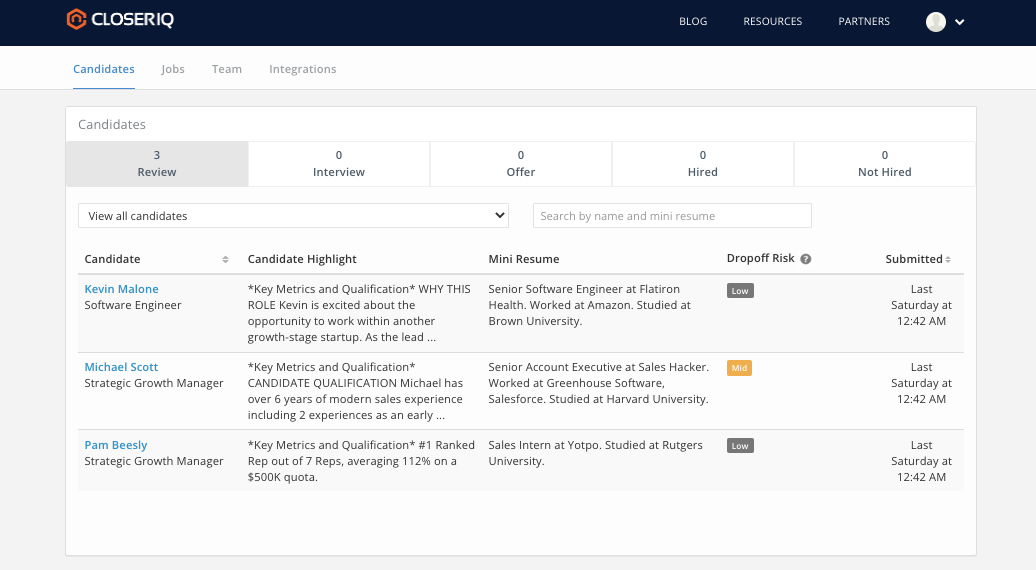Click the Dropoff Risk help icon
Image resolution: width=1036 pixels, height=570 pixels.
[x=806, y=259]
